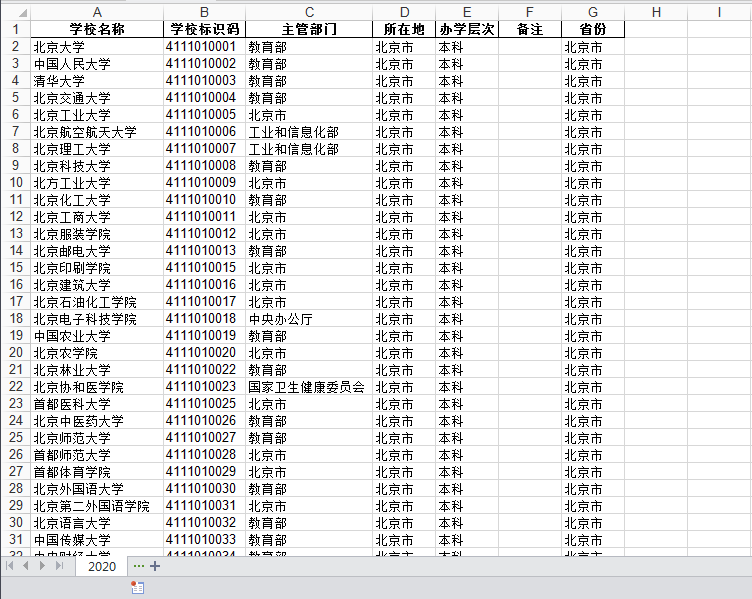Select column H header

tap(656, 12)
